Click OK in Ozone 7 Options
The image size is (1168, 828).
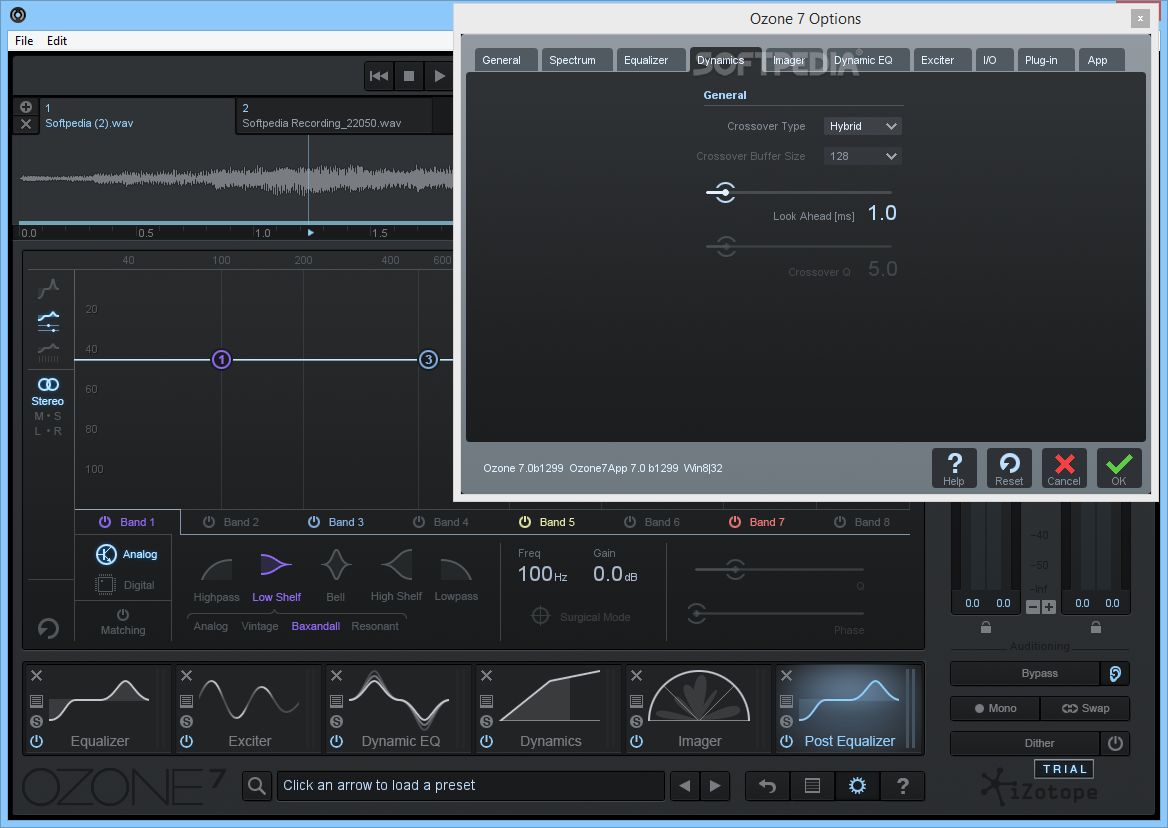click(x=1119, y=468)
